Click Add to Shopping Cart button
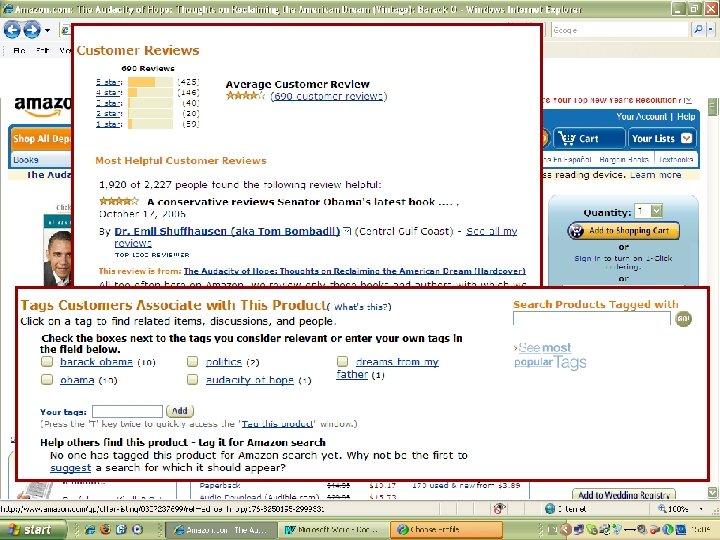720x540 pixels. click(x=624, y=231)
